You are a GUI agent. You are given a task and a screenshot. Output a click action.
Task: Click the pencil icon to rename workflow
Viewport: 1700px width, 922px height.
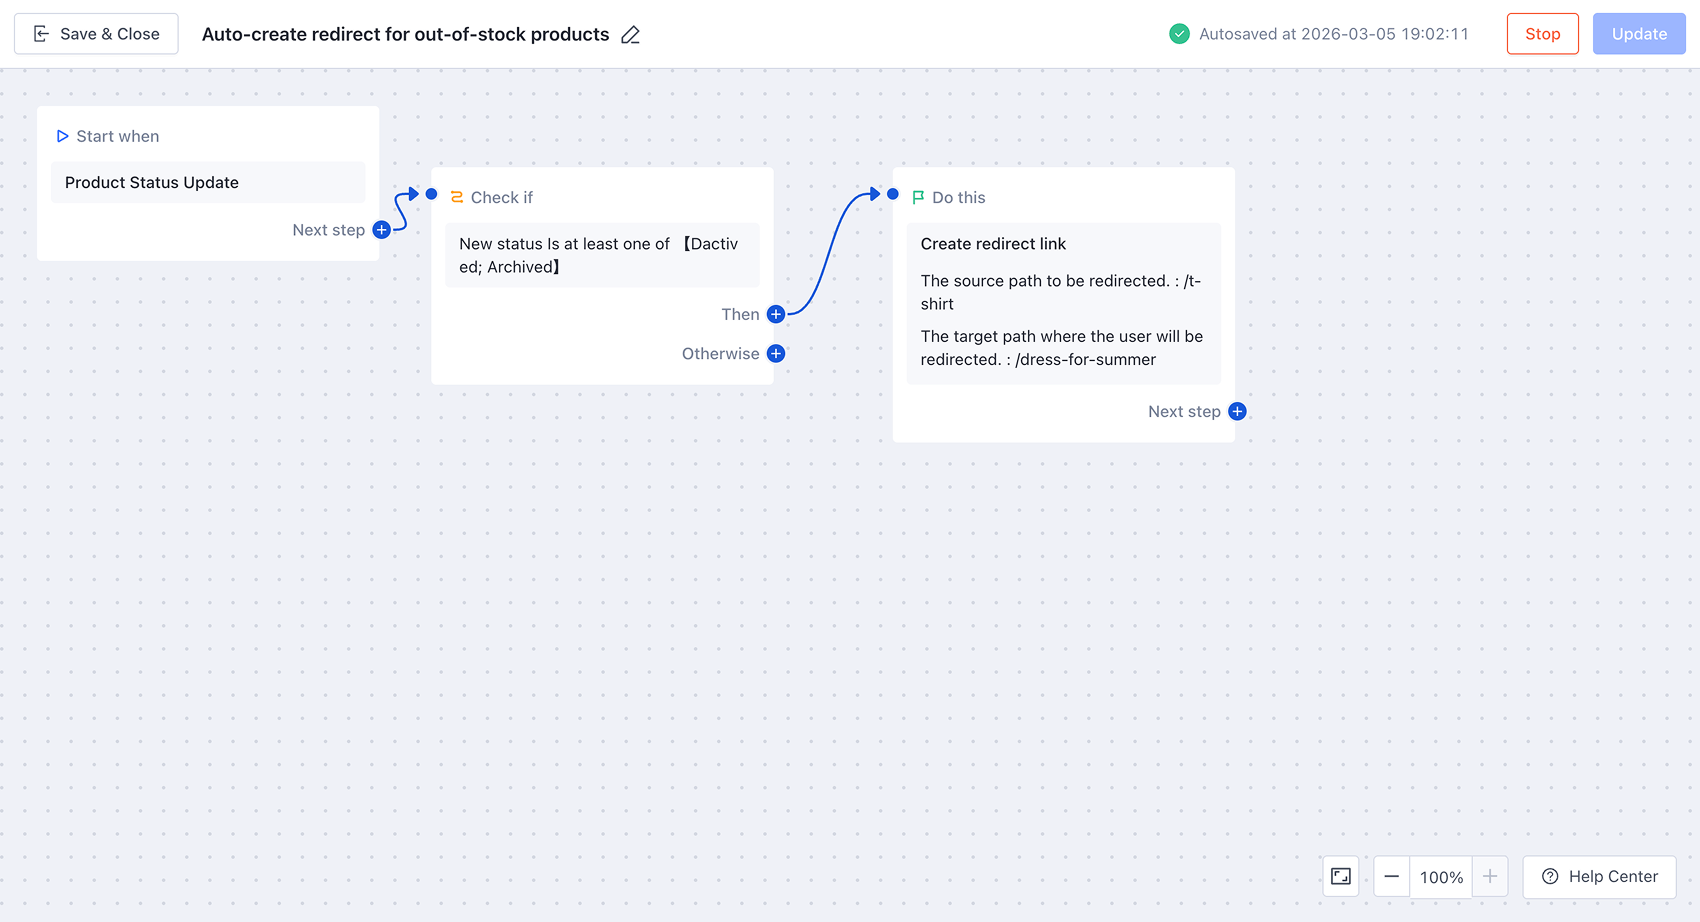point(630,35)
